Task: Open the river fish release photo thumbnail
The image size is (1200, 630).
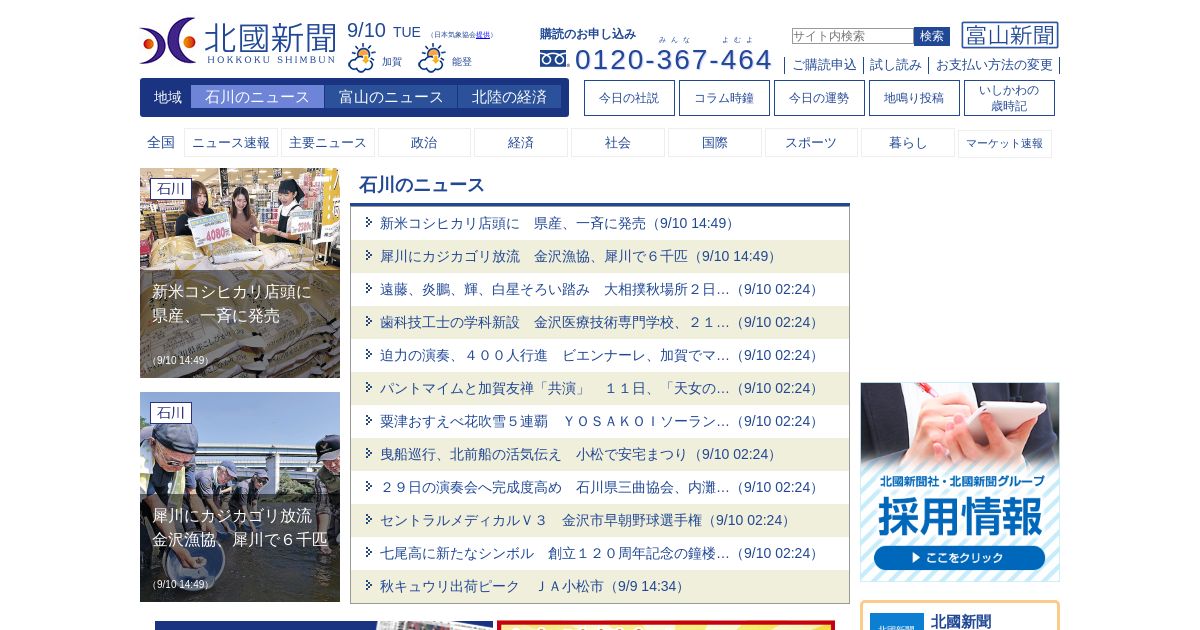Action: pos(240,497)
